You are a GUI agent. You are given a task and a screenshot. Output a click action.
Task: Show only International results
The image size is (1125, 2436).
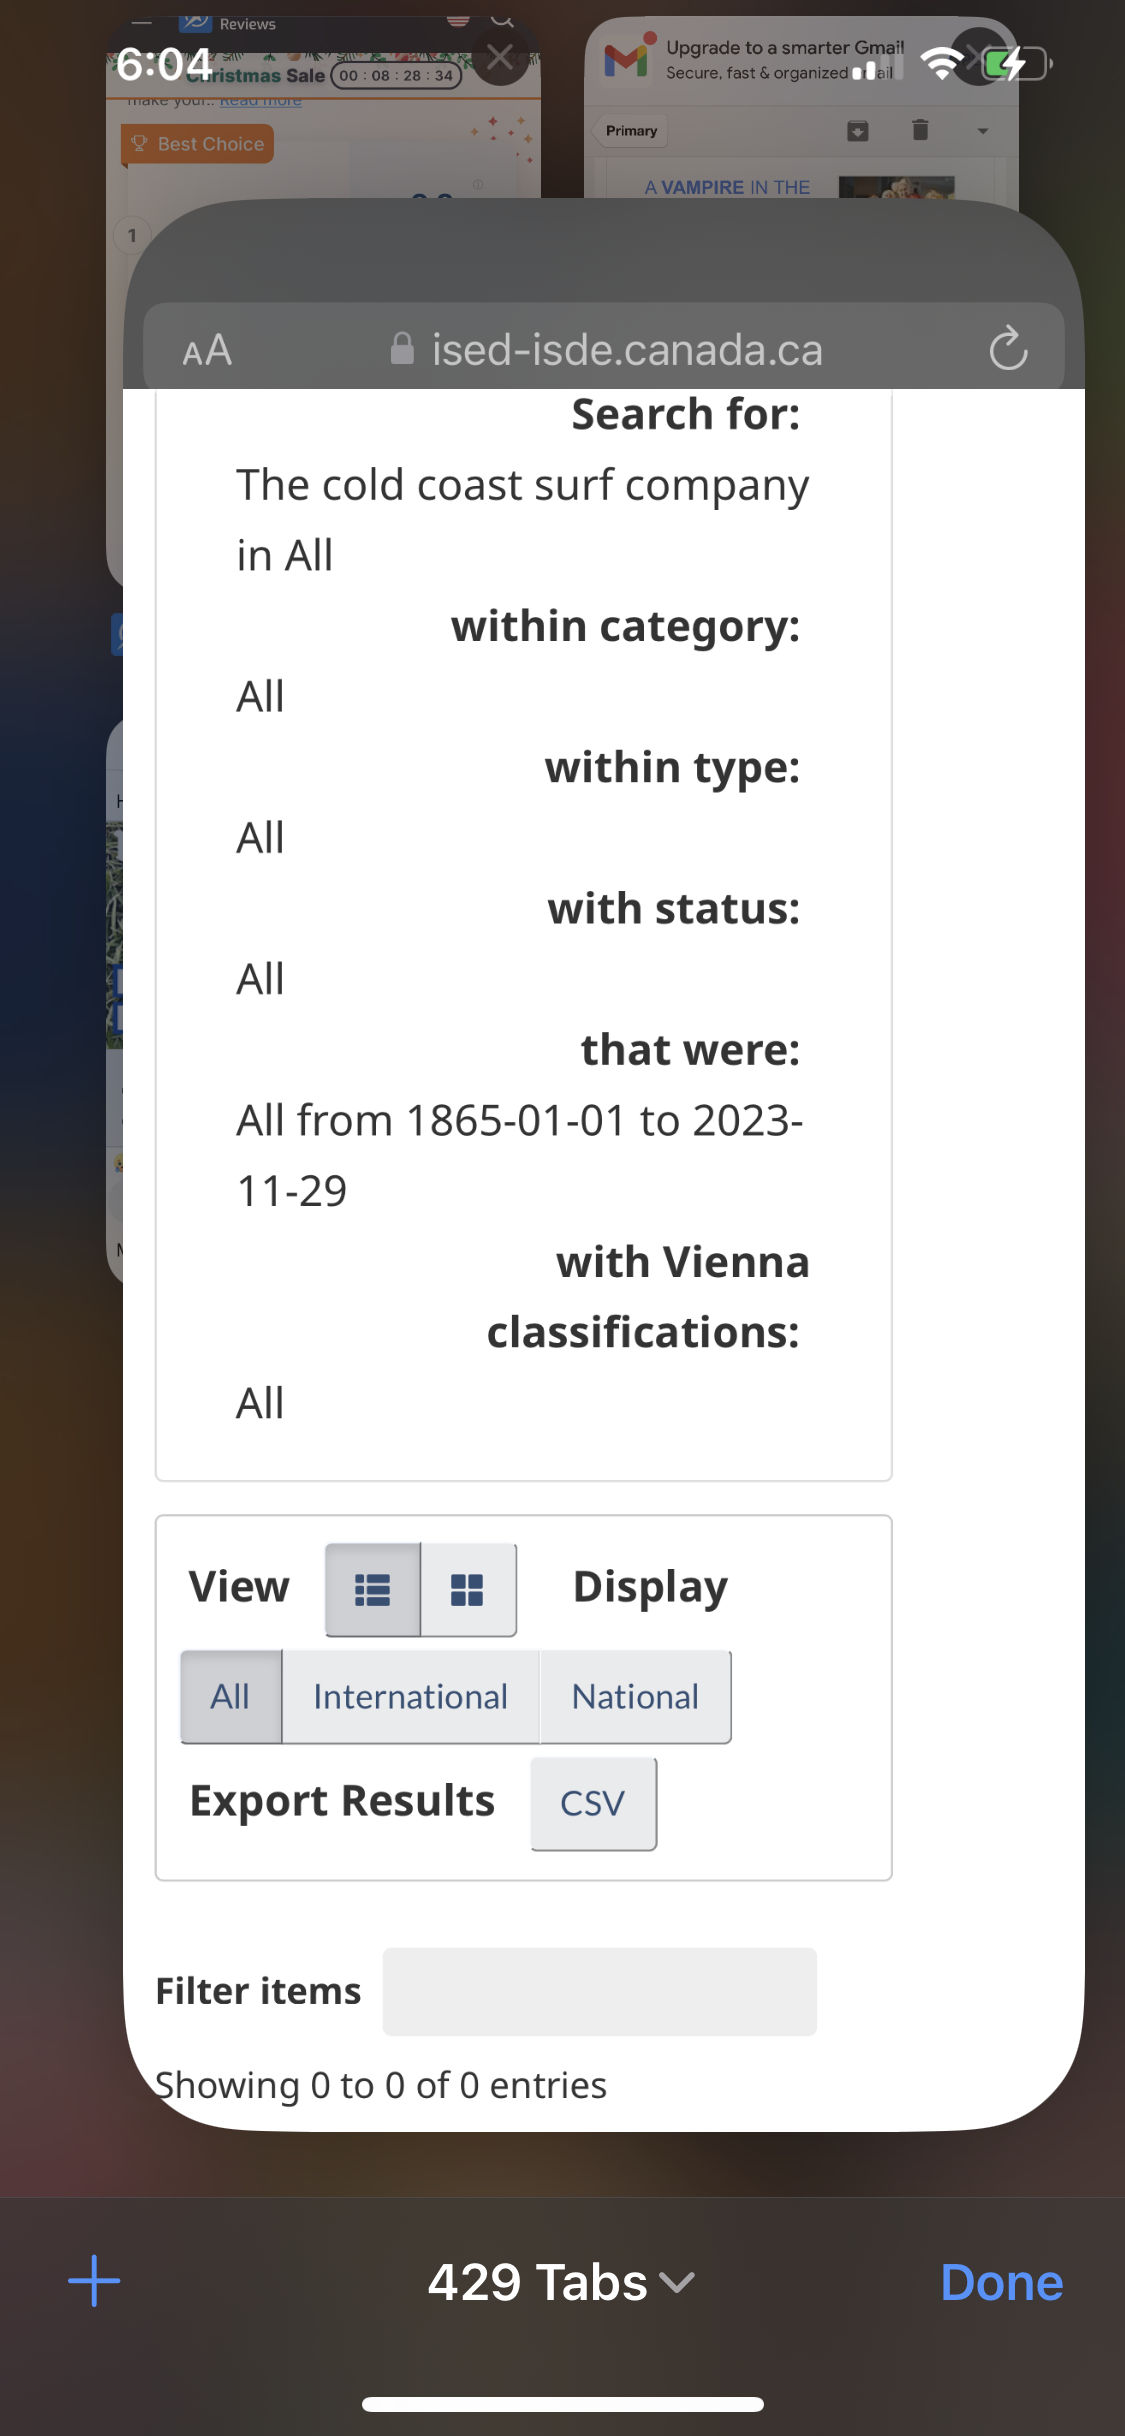point(410,1697)
